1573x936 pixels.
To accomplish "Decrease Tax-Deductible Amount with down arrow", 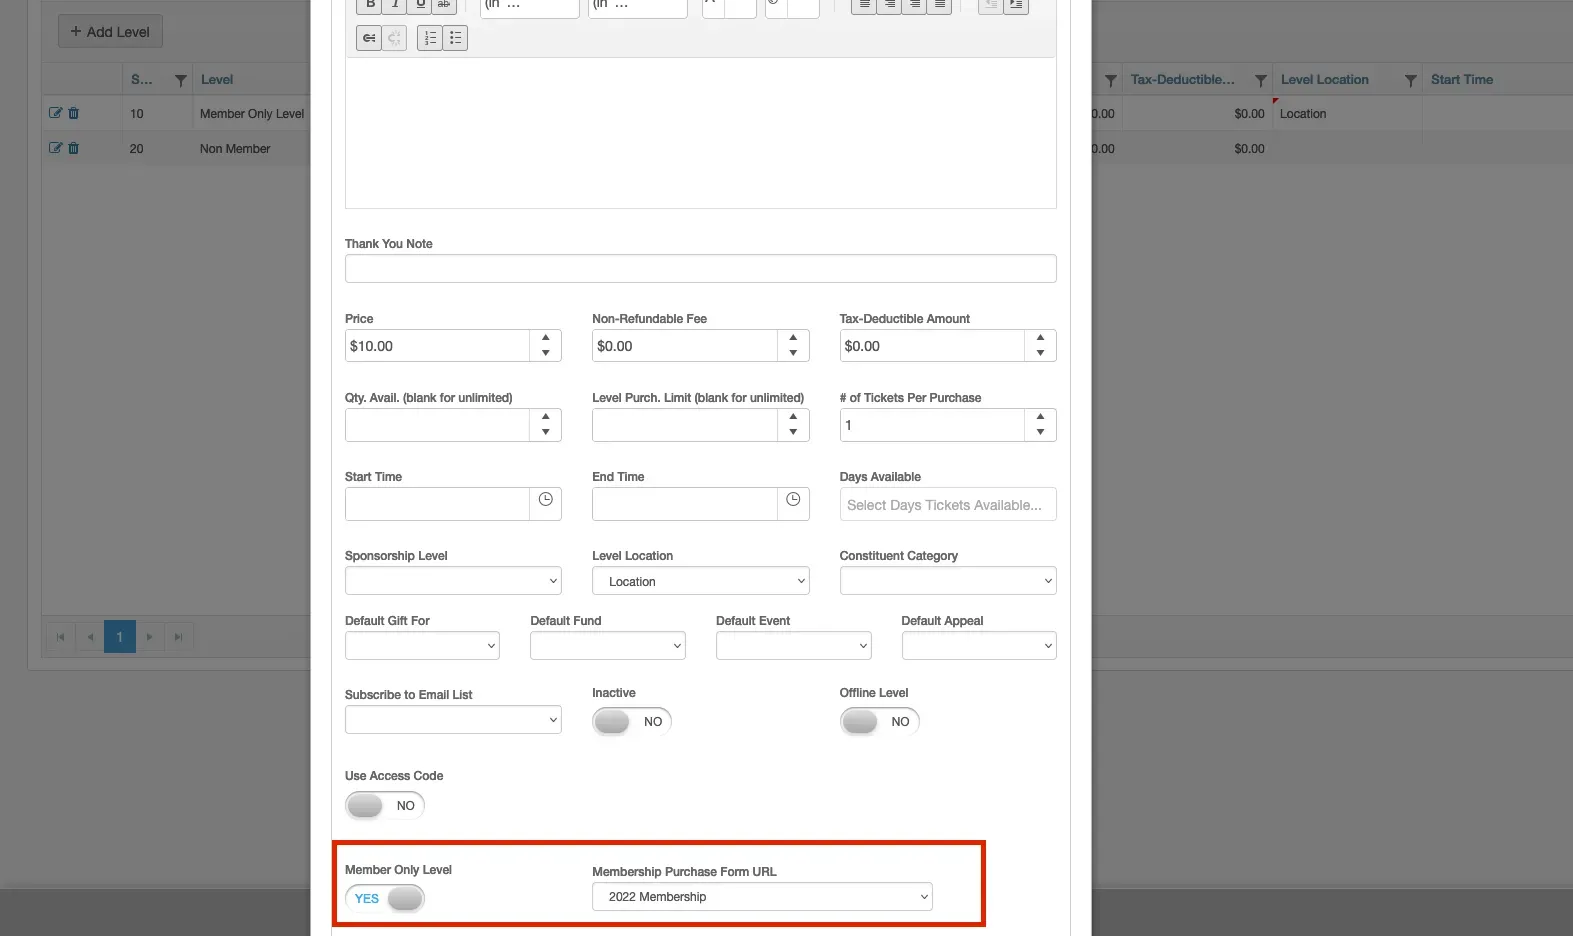I will pyautogui.click(x=1041, y=353).
